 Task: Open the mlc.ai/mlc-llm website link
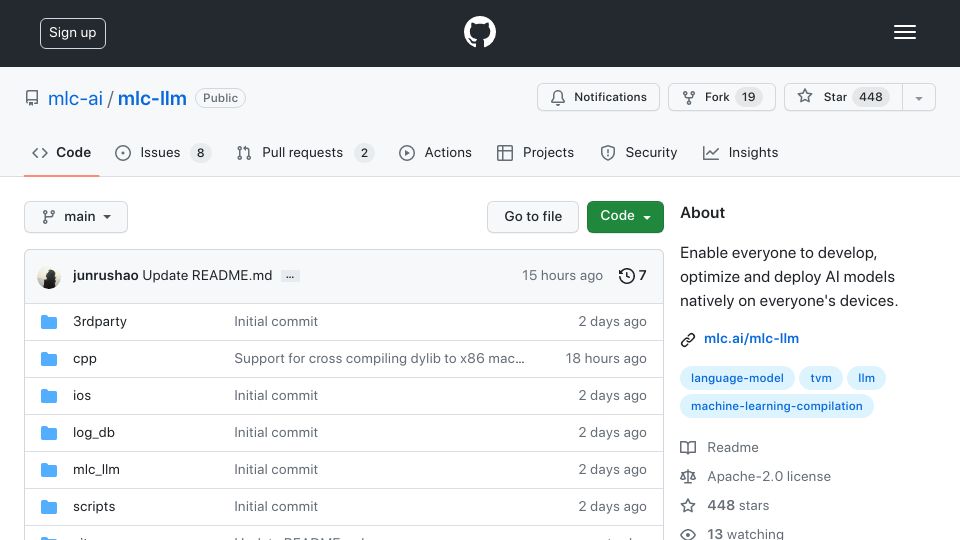(751, 339)
